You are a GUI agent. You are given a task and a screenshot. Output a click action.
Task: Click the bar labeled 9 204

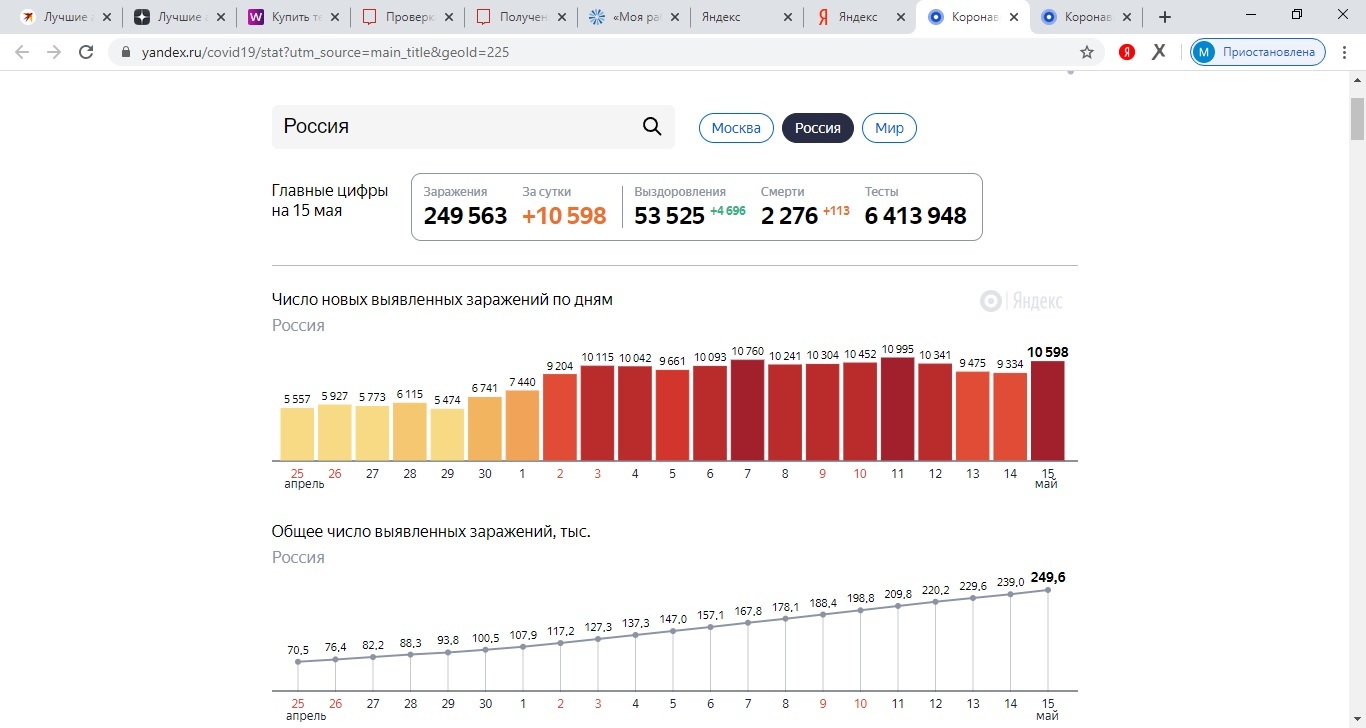tap(559, 417)
